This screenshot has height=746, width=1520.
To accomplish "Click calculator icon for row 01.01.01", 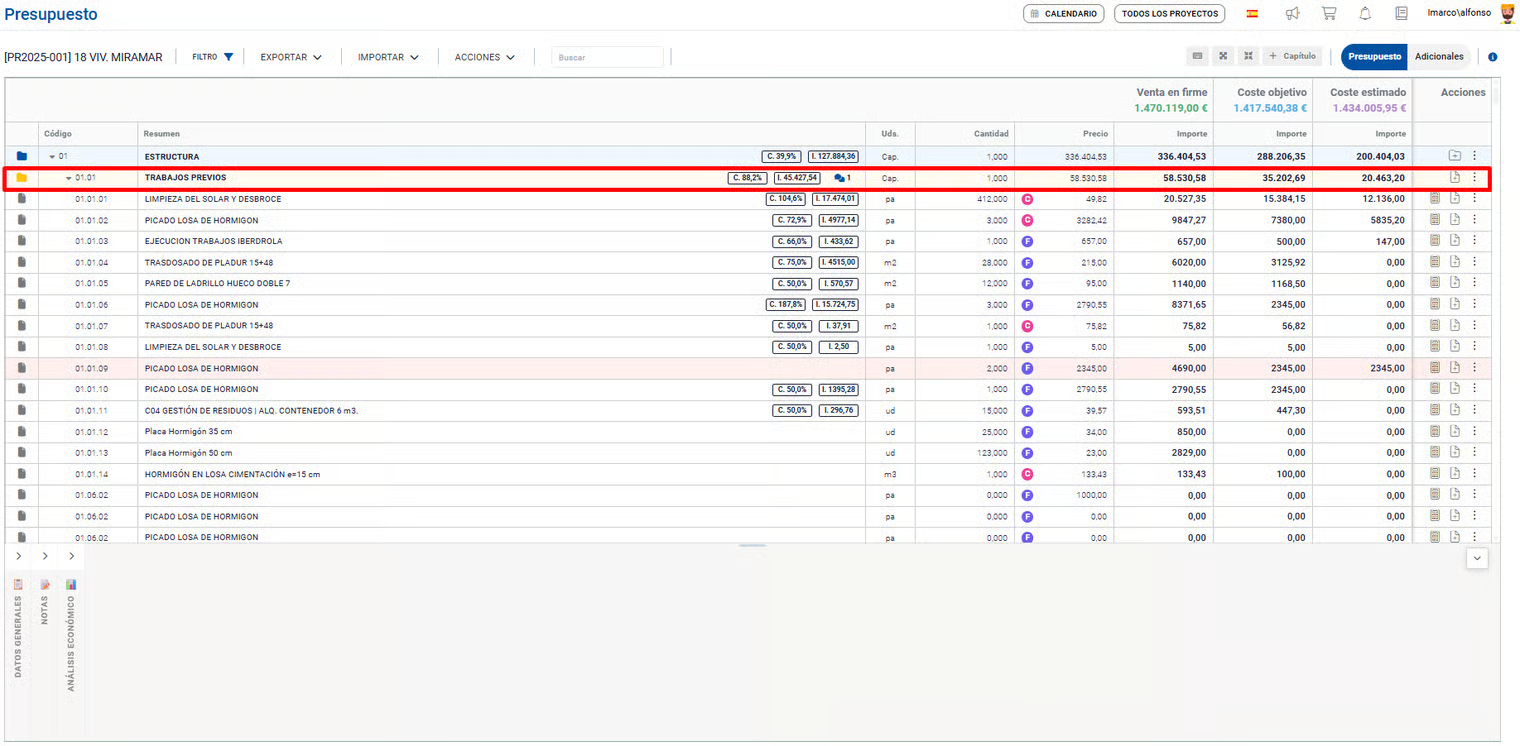I will (x=1435, y=199).
